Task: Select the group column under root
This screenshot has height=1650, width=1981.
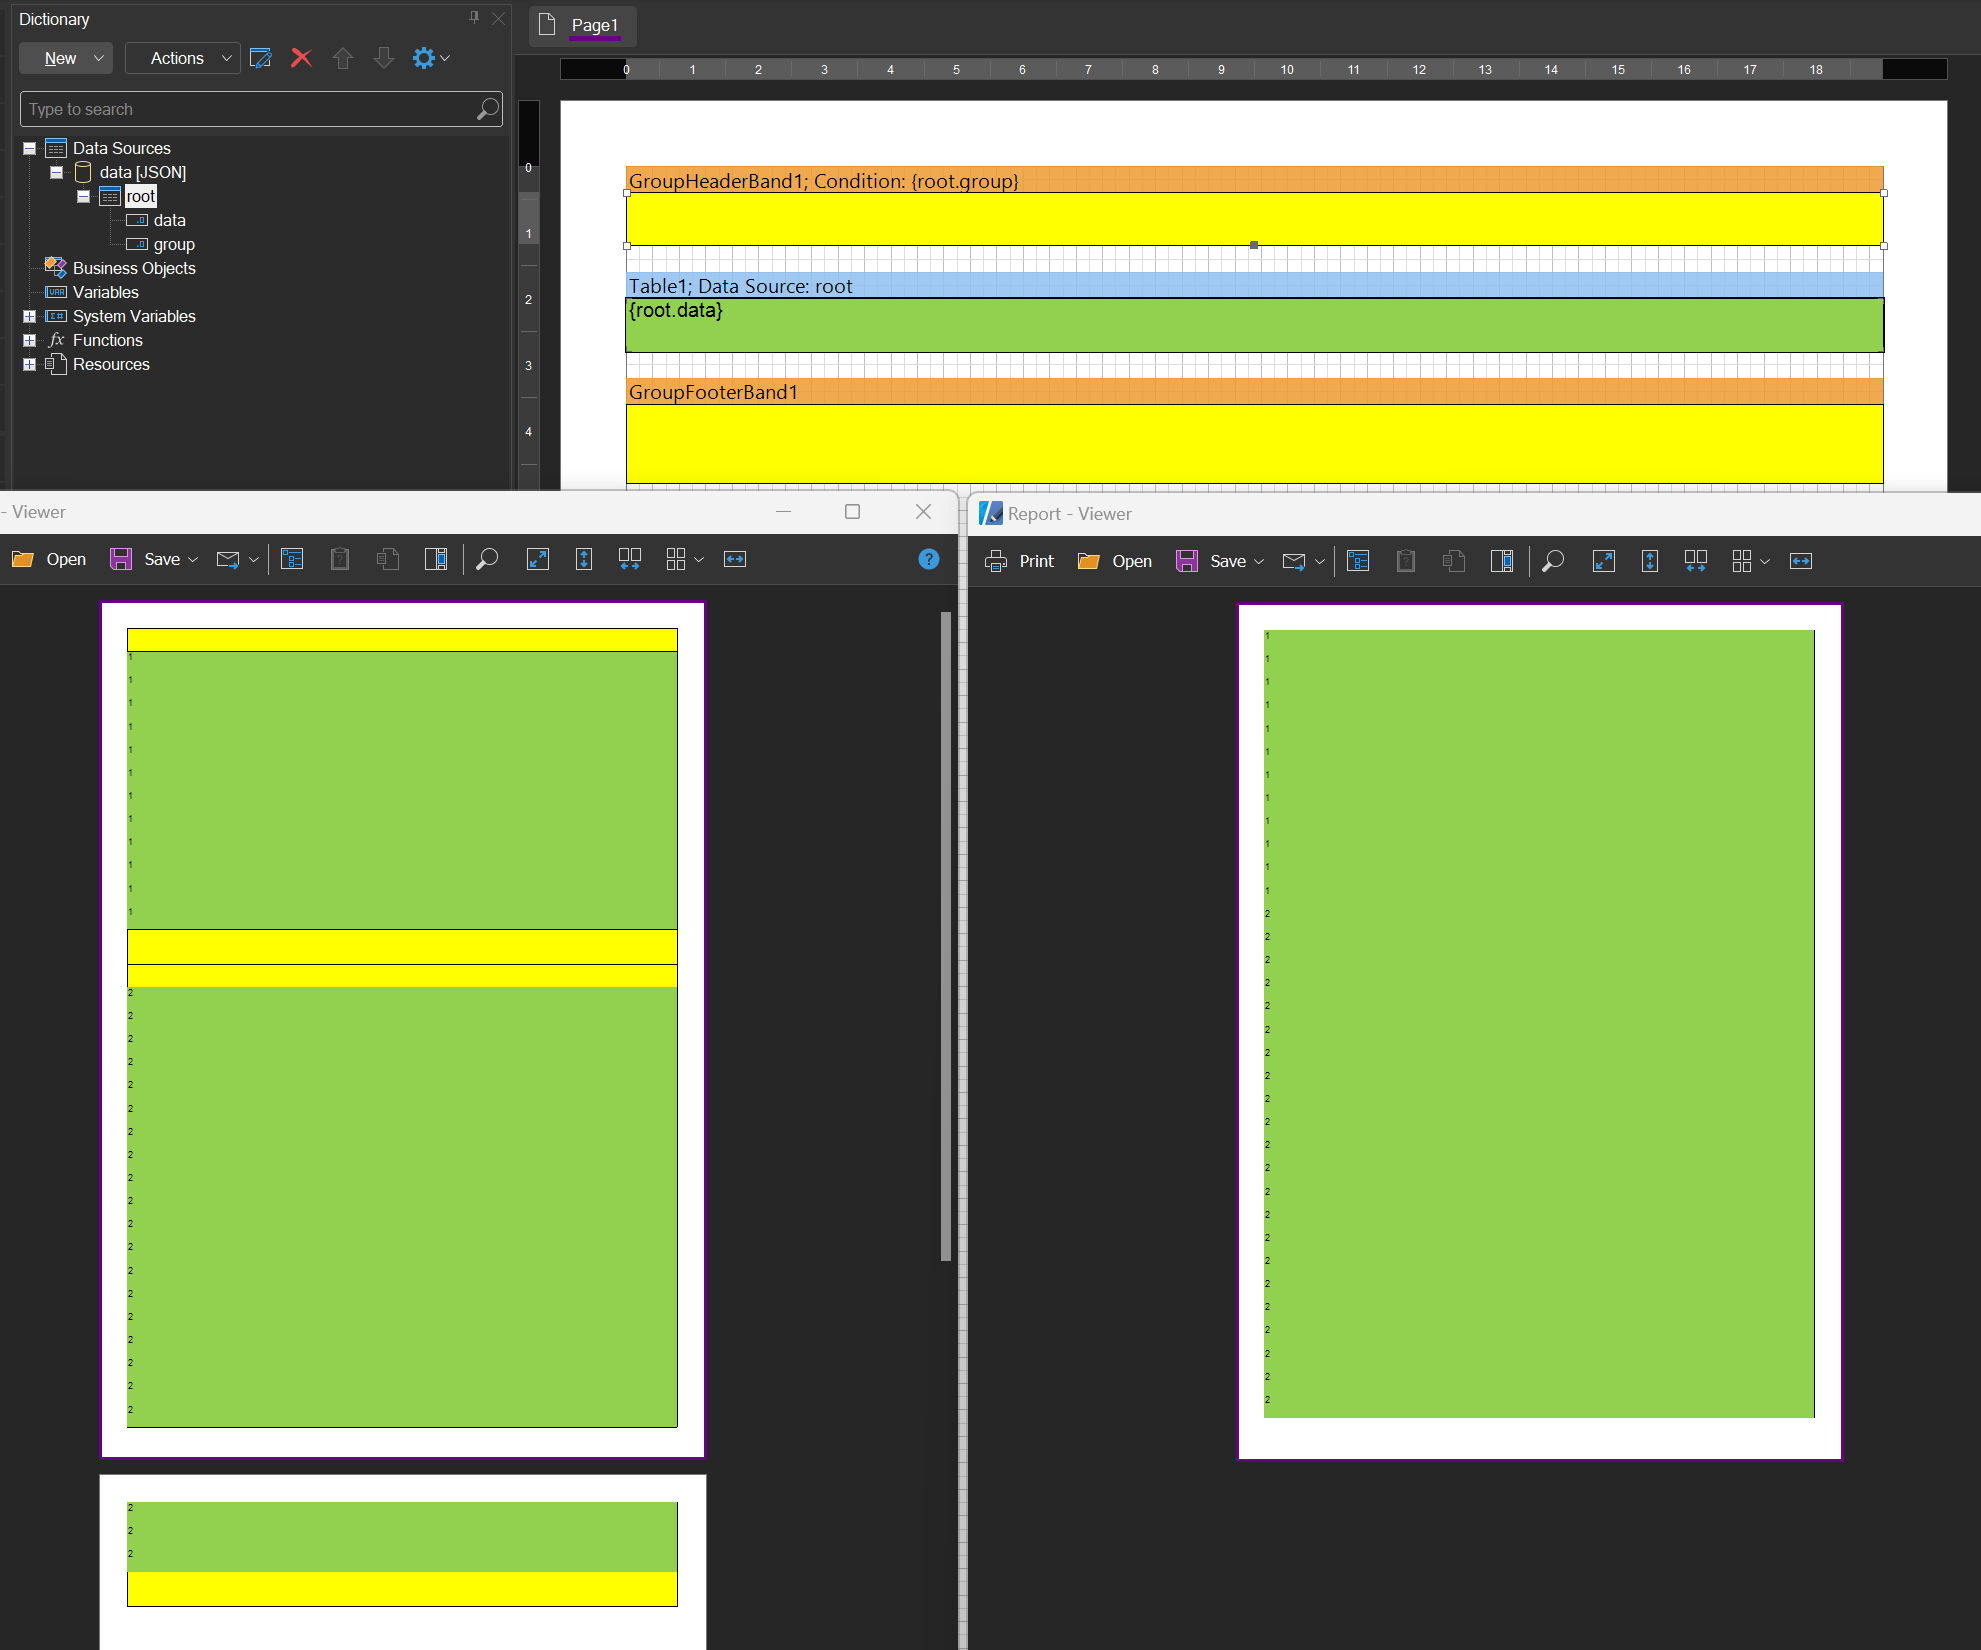Action: (174, 244)
